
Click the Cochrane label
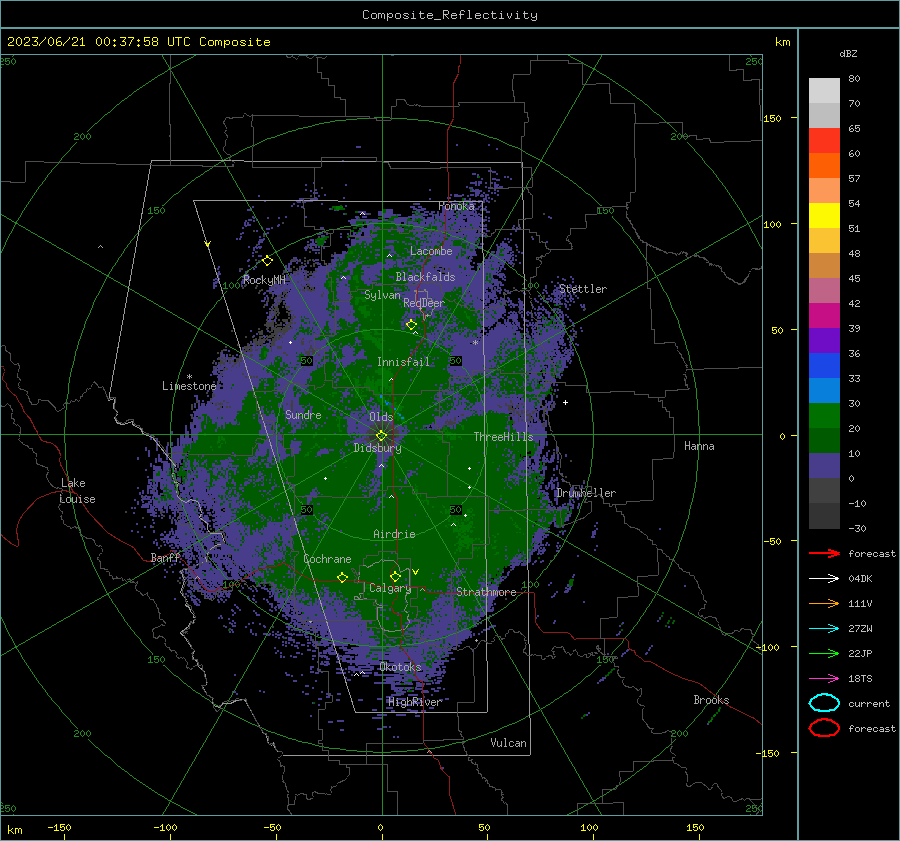[327, 559]
